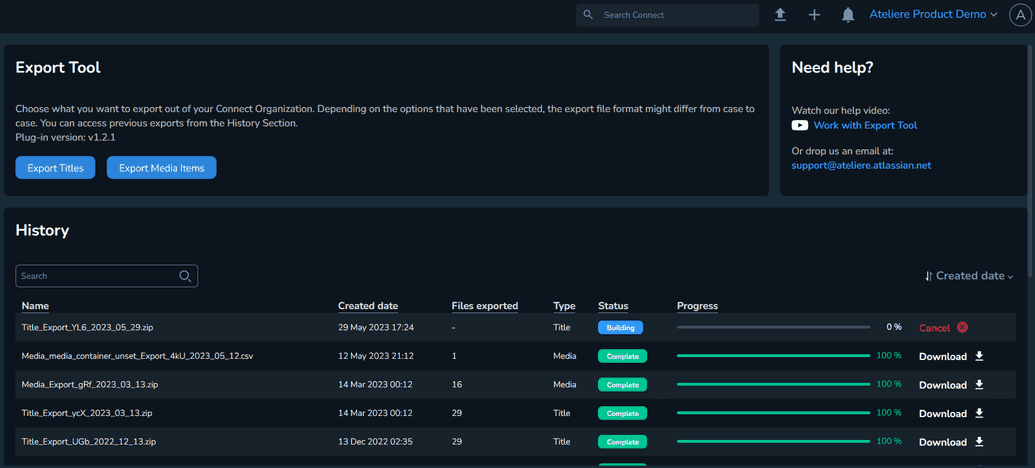Click the YouTube help video icon
The height and width of the screenshot is (468, 1035).
799,125
